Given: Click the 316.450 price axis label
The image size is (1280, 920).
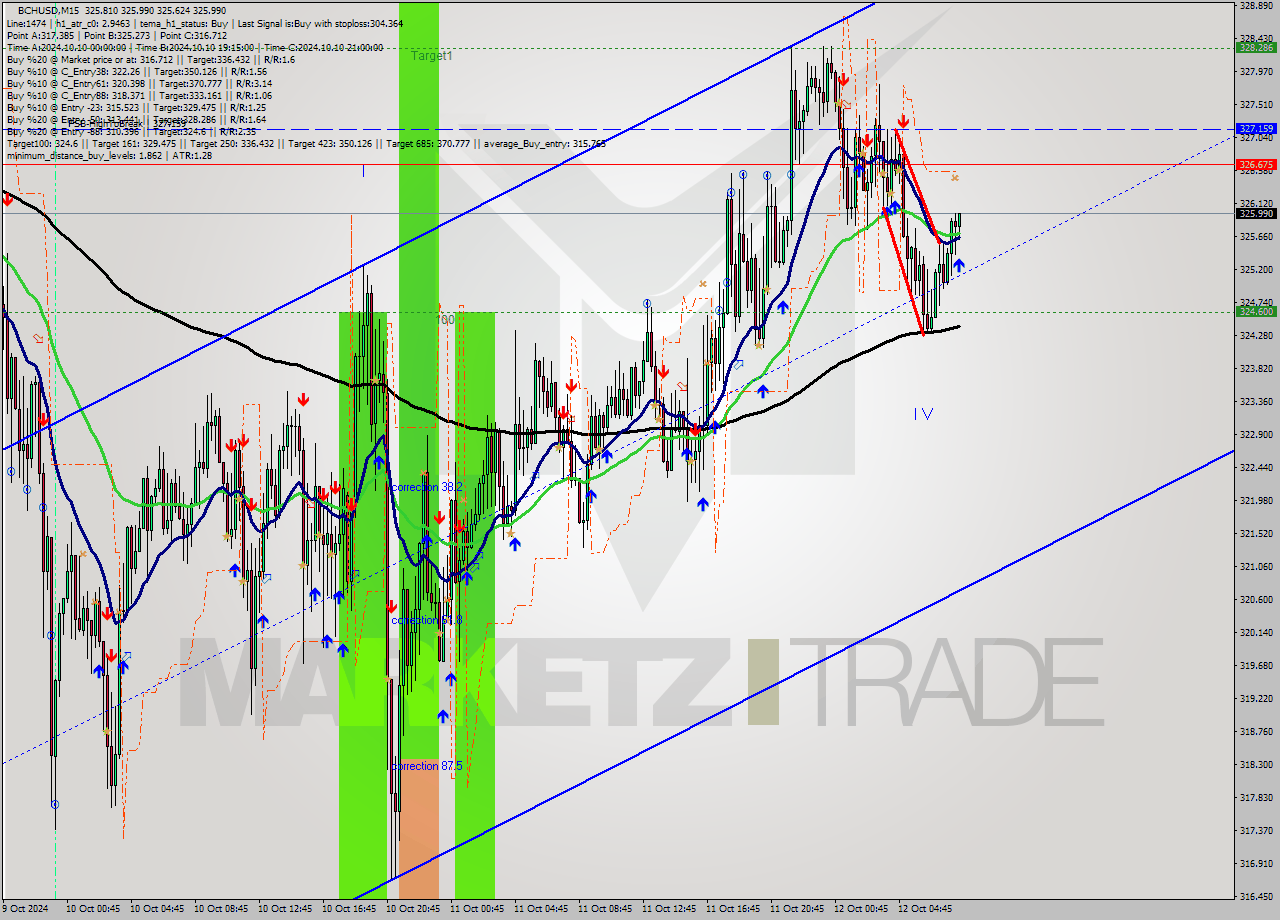Looking at the screenshot, I should coord(1256,897).
